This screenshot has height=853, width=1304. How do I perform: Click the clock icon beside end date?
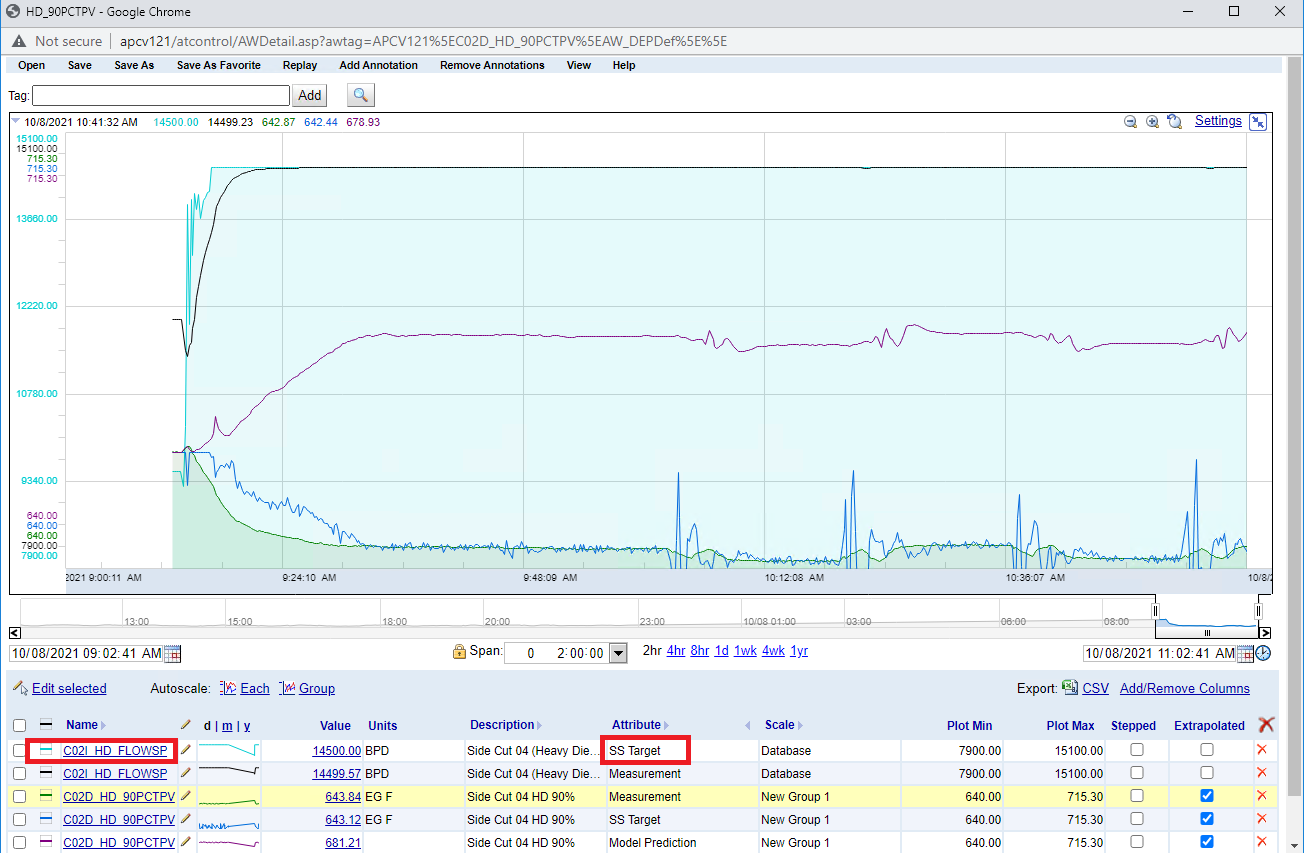click(1263, 654)
